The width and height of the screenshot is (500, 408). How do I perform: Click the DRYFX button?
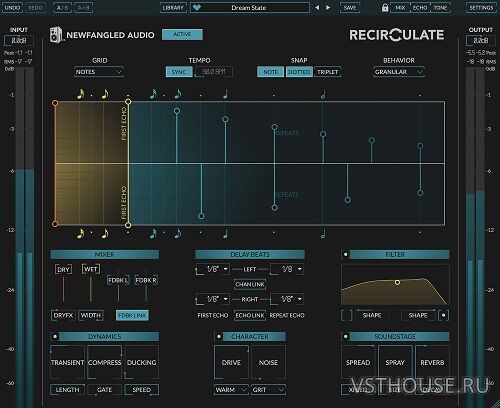tap(63, 315)
